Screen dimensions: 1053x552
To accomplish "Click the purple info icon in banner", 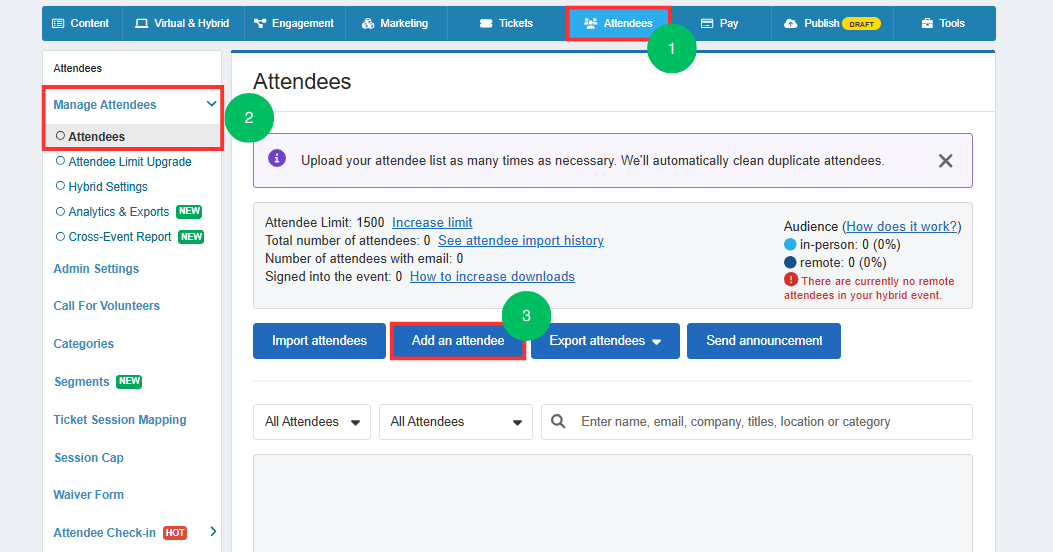I will click(277, 158).
